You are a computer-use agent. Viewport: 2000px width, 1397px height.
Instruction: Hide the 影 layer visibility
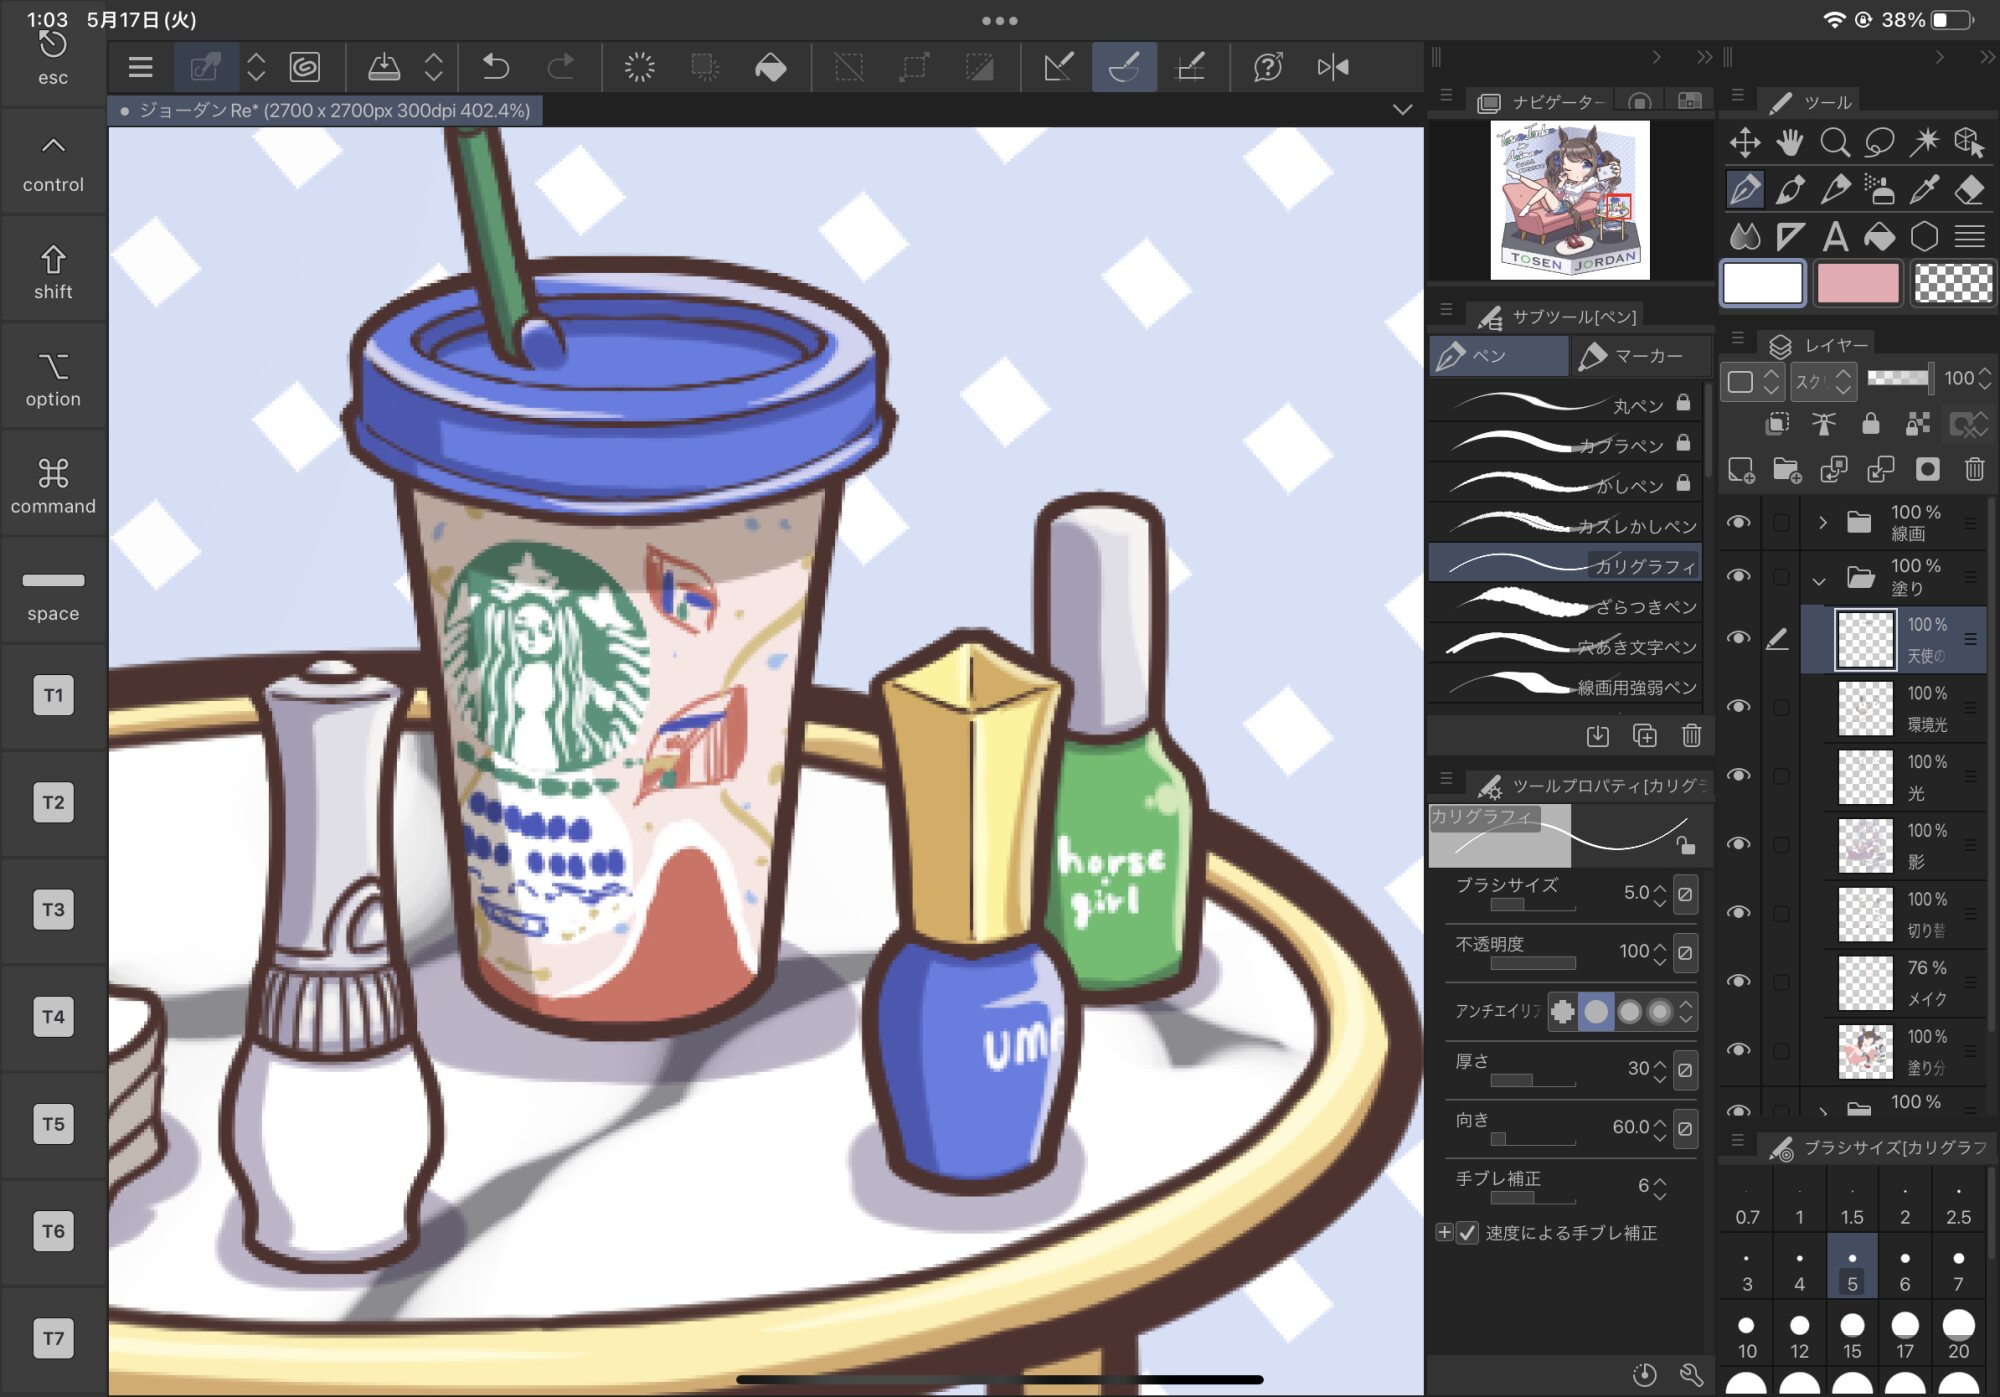pyautogui.click(x=1739, y=844)
